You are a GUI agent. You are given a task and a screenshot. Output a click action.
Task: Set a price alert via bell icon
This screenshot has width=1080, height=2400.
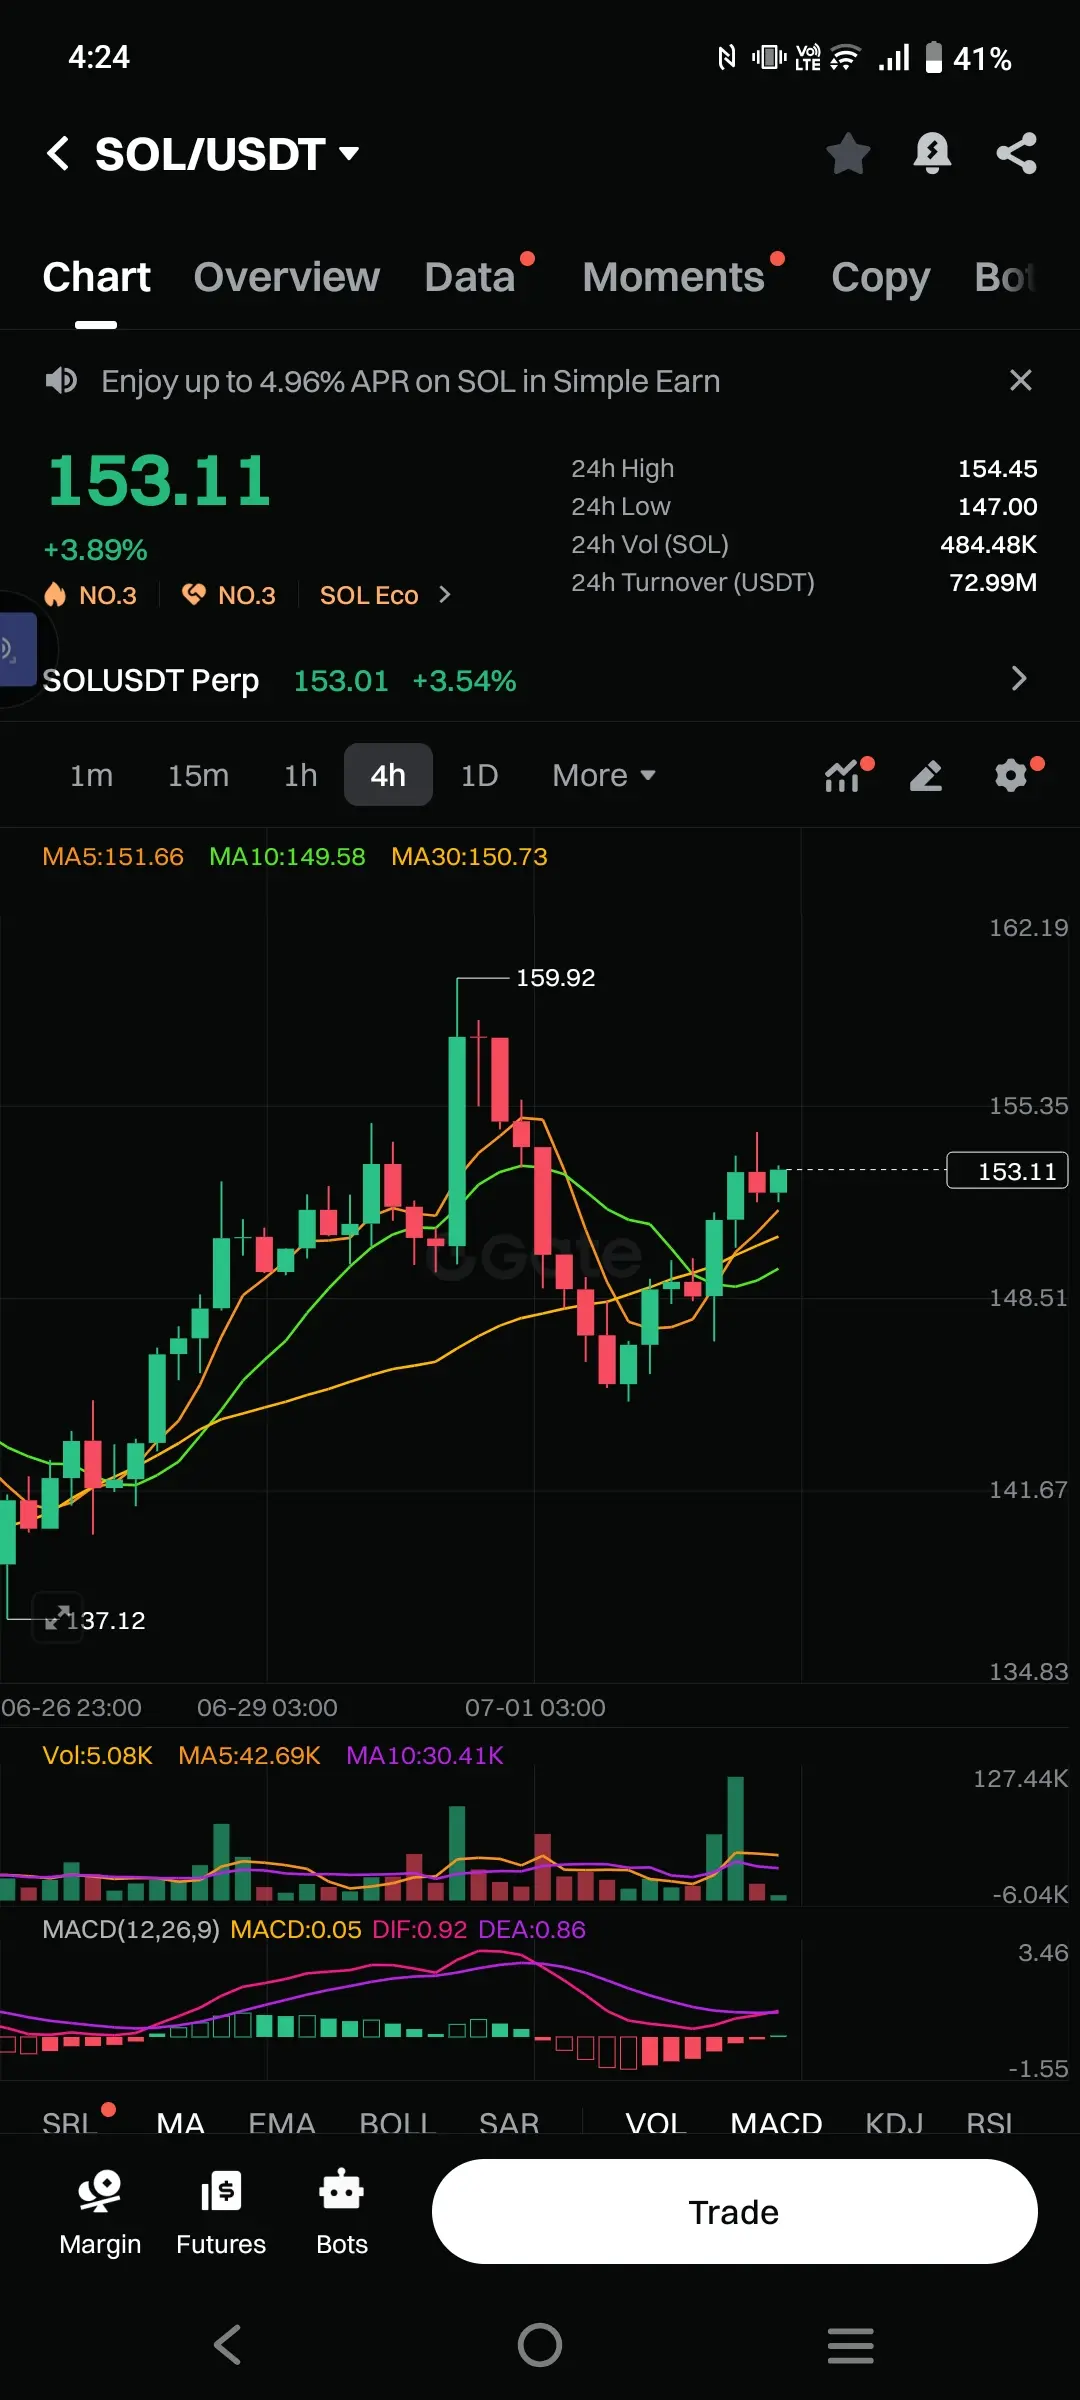[x=932, y=153]
